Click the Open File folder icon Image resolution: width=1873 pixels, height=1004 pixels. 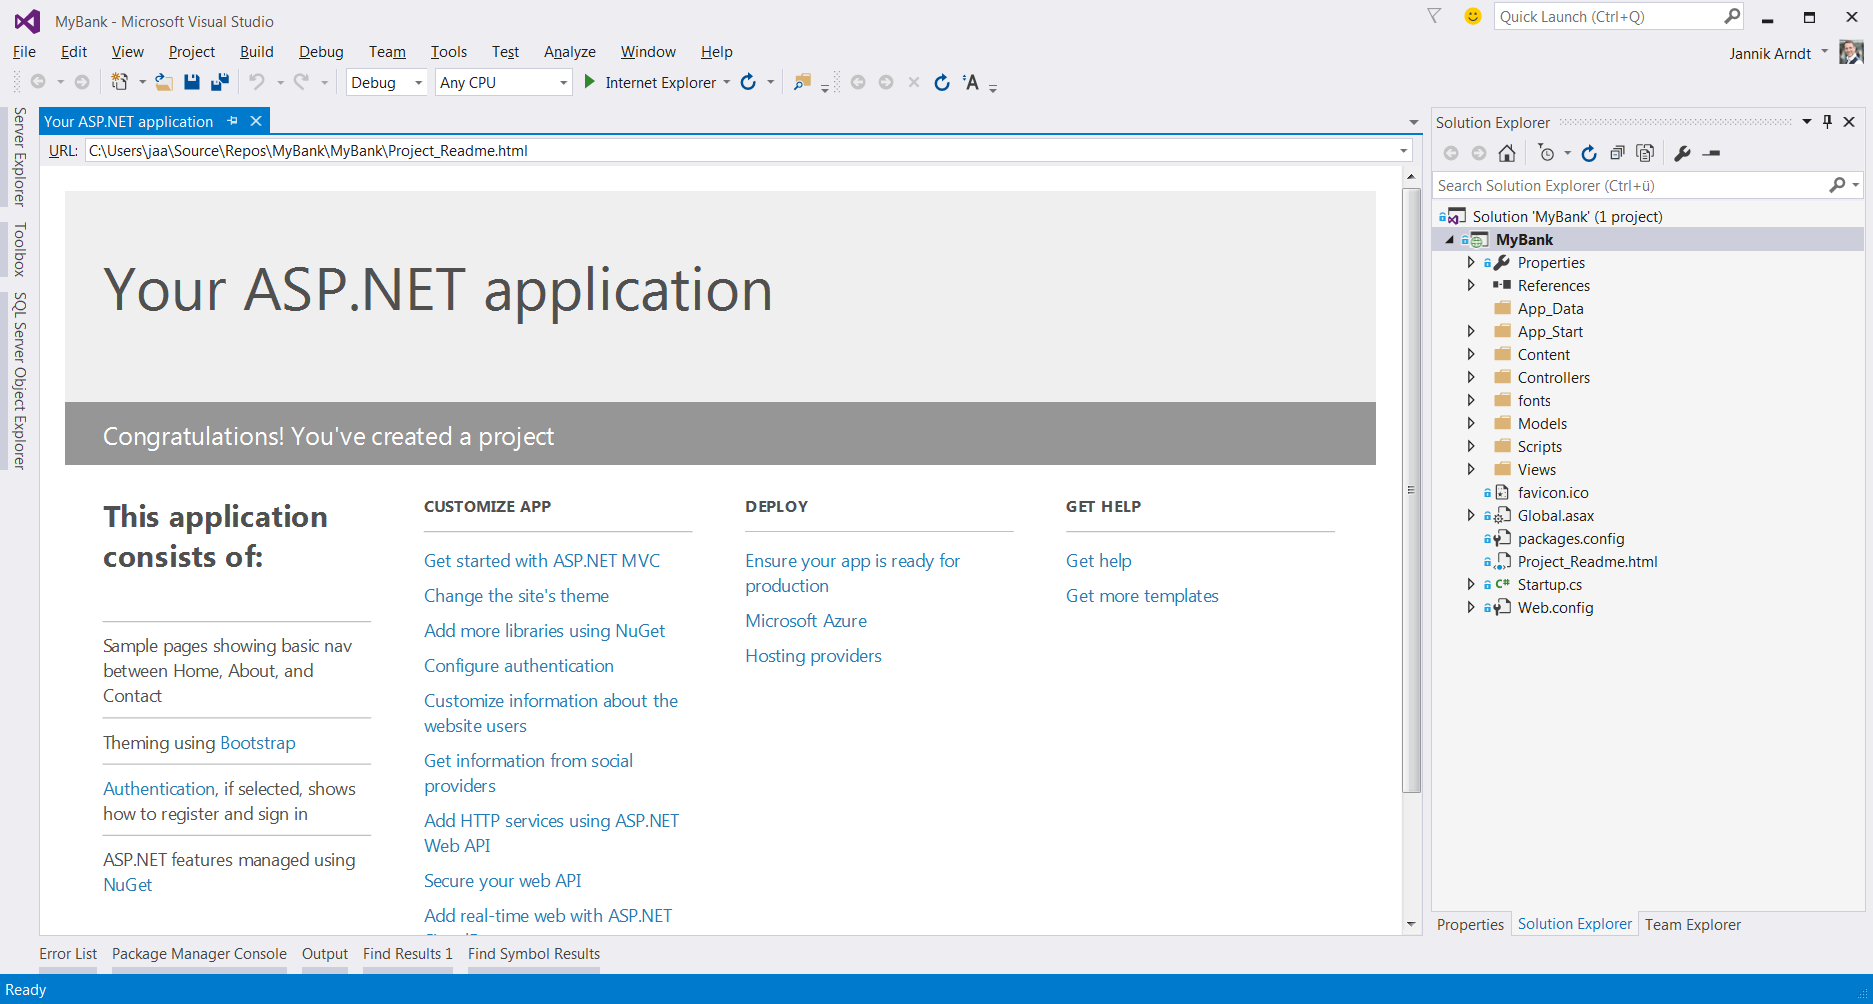click(x=164, y=82)
